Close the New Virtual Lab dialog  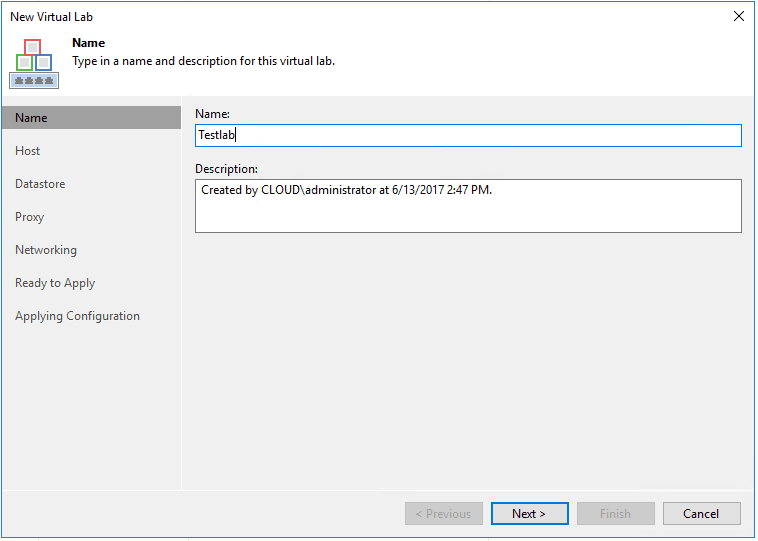point(739,16)
